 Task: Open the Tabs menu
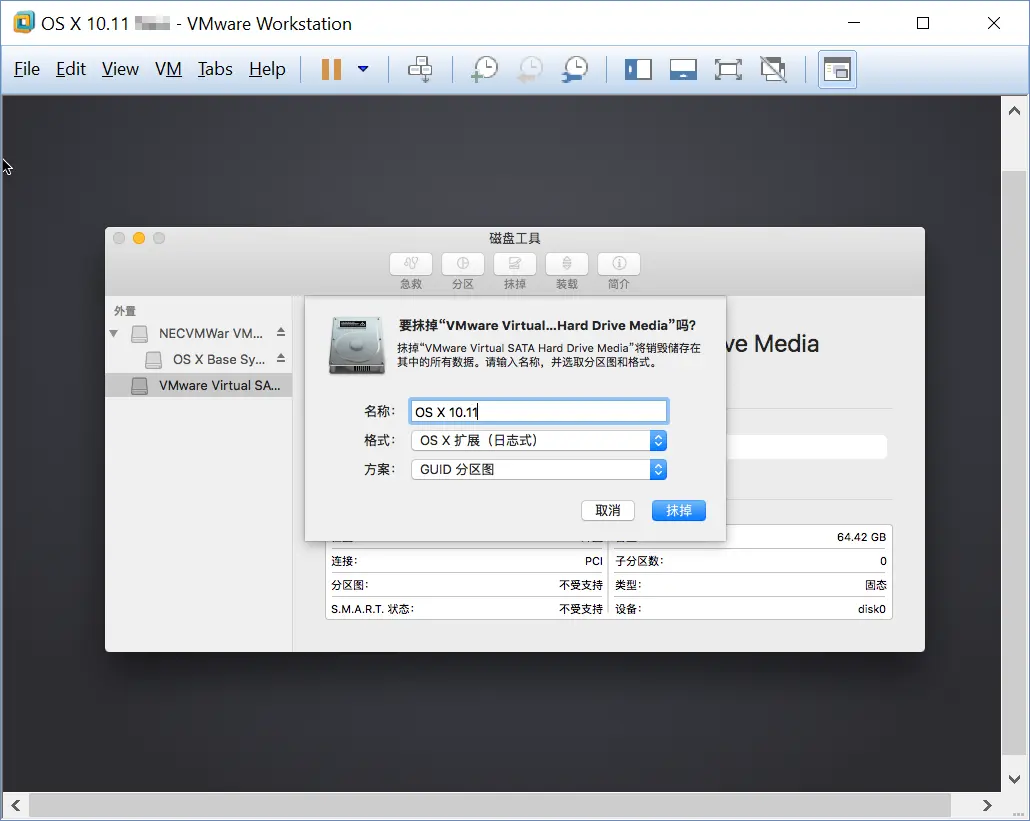[215, 69]
